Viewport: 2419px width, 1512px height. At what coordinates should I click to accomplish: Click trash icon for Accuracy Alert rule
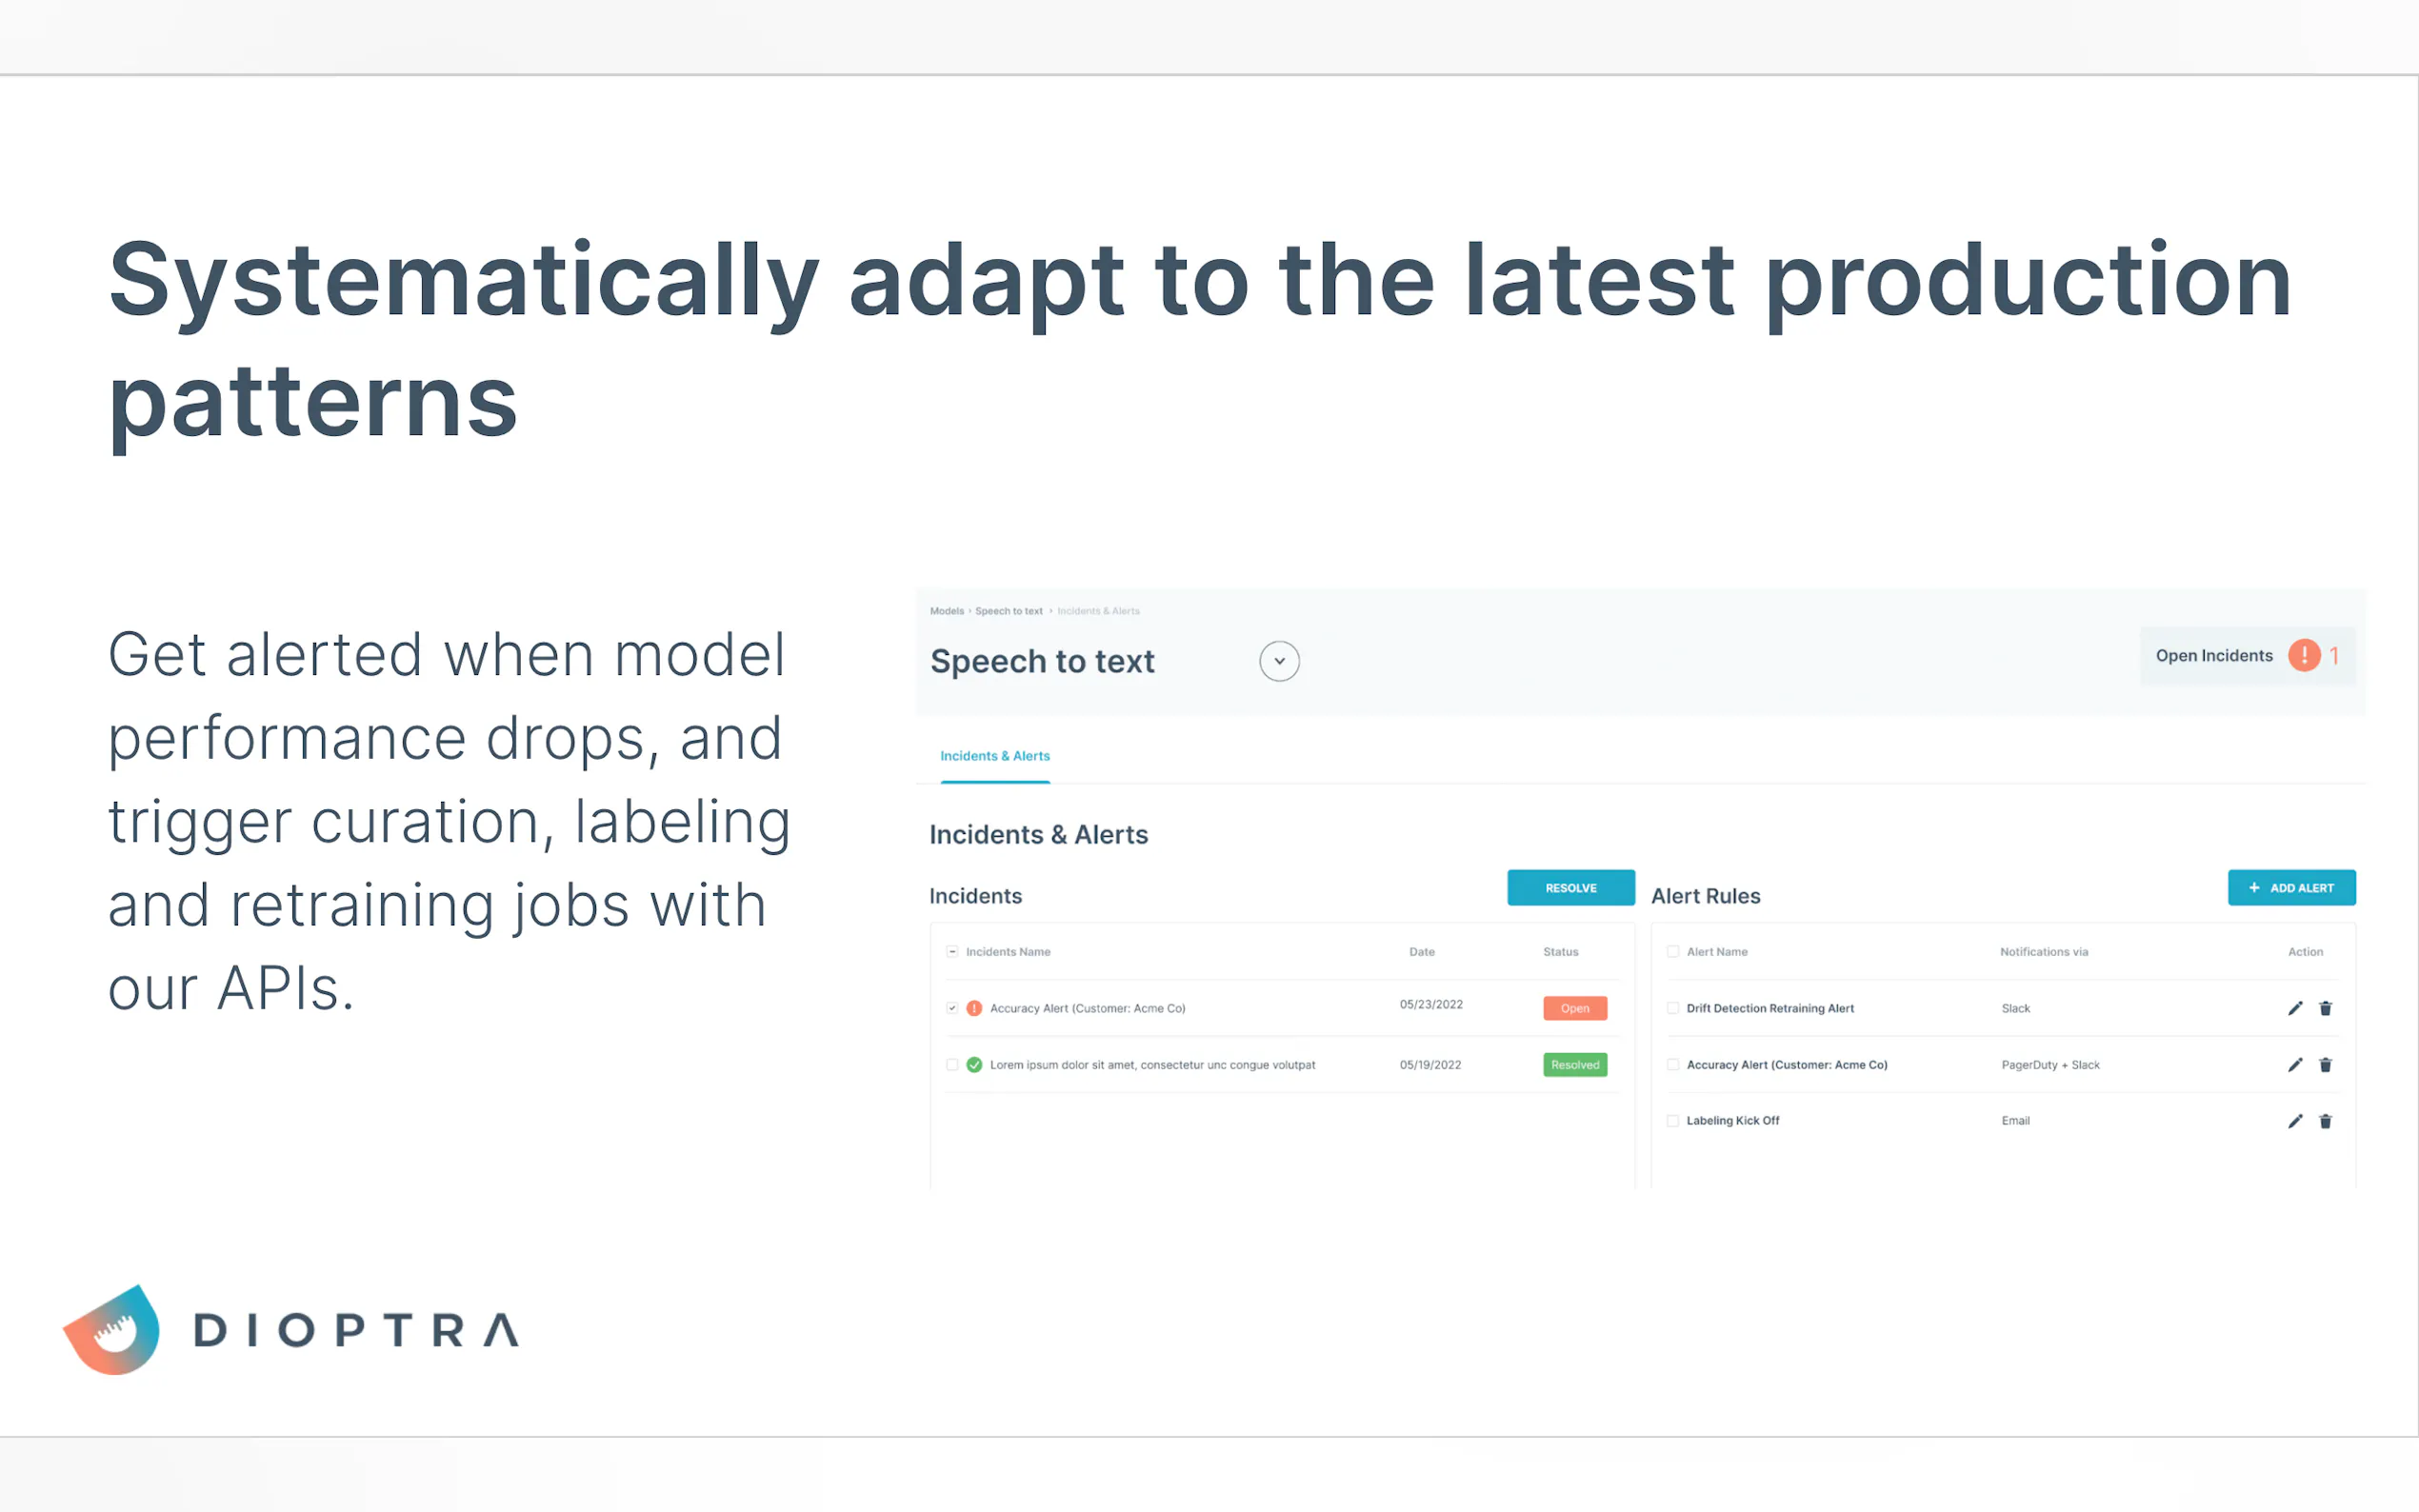point(2325,1065)
